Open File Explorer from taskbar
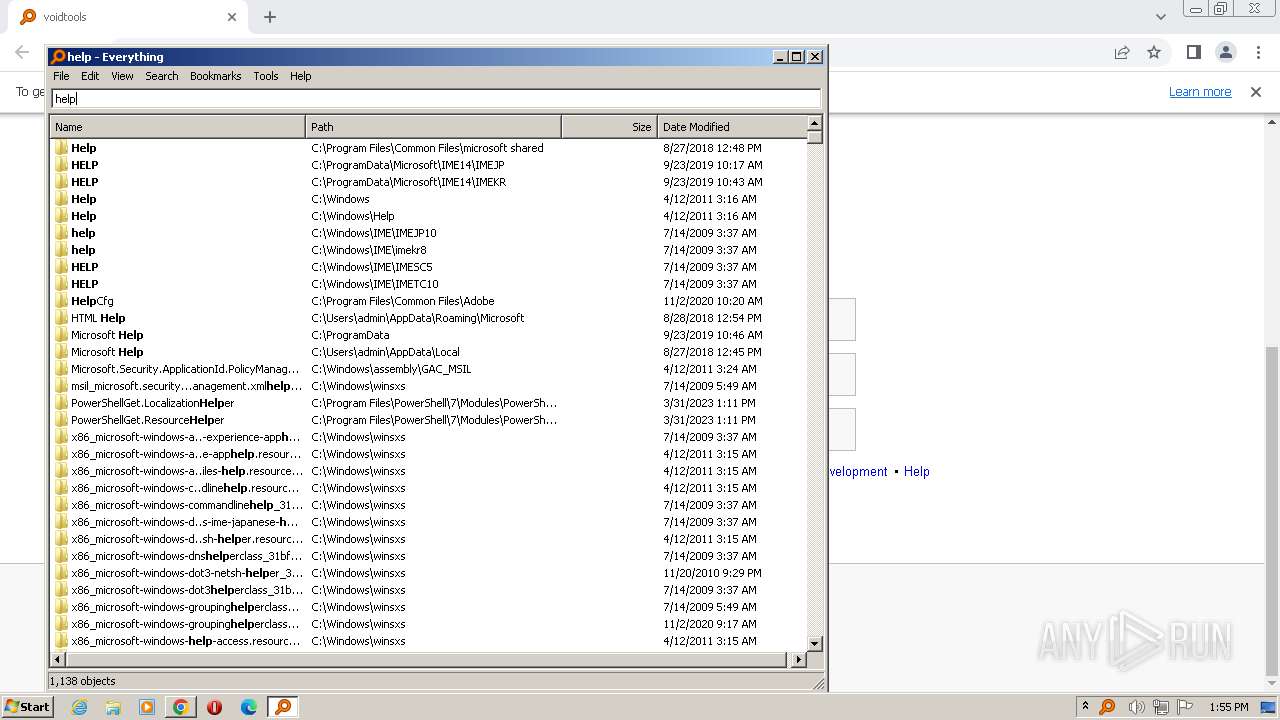This screenshot has height=720, width=1280. coord(113,707)
